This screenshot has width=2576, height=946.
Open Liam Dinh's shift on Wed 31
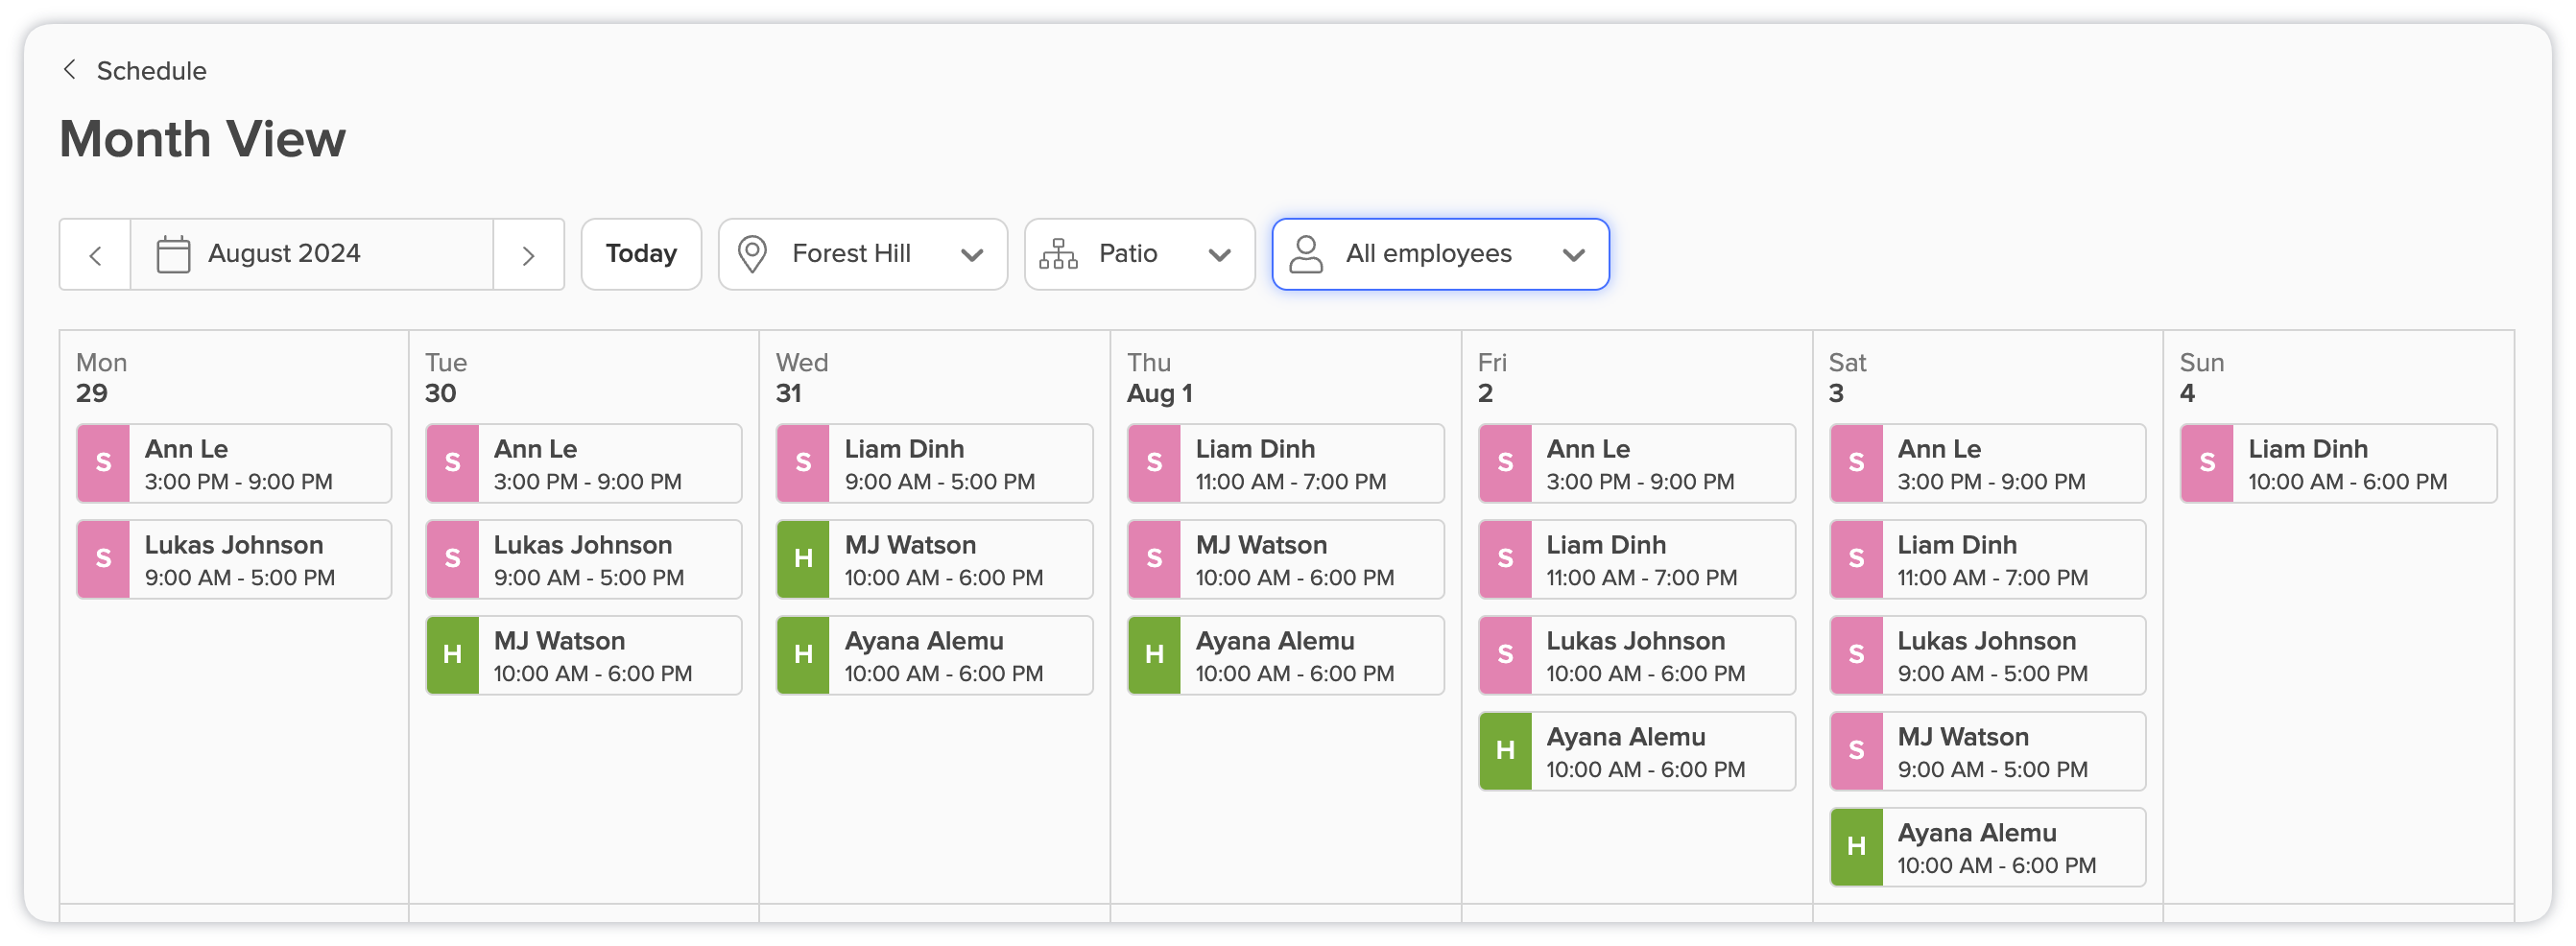(935, 464)
